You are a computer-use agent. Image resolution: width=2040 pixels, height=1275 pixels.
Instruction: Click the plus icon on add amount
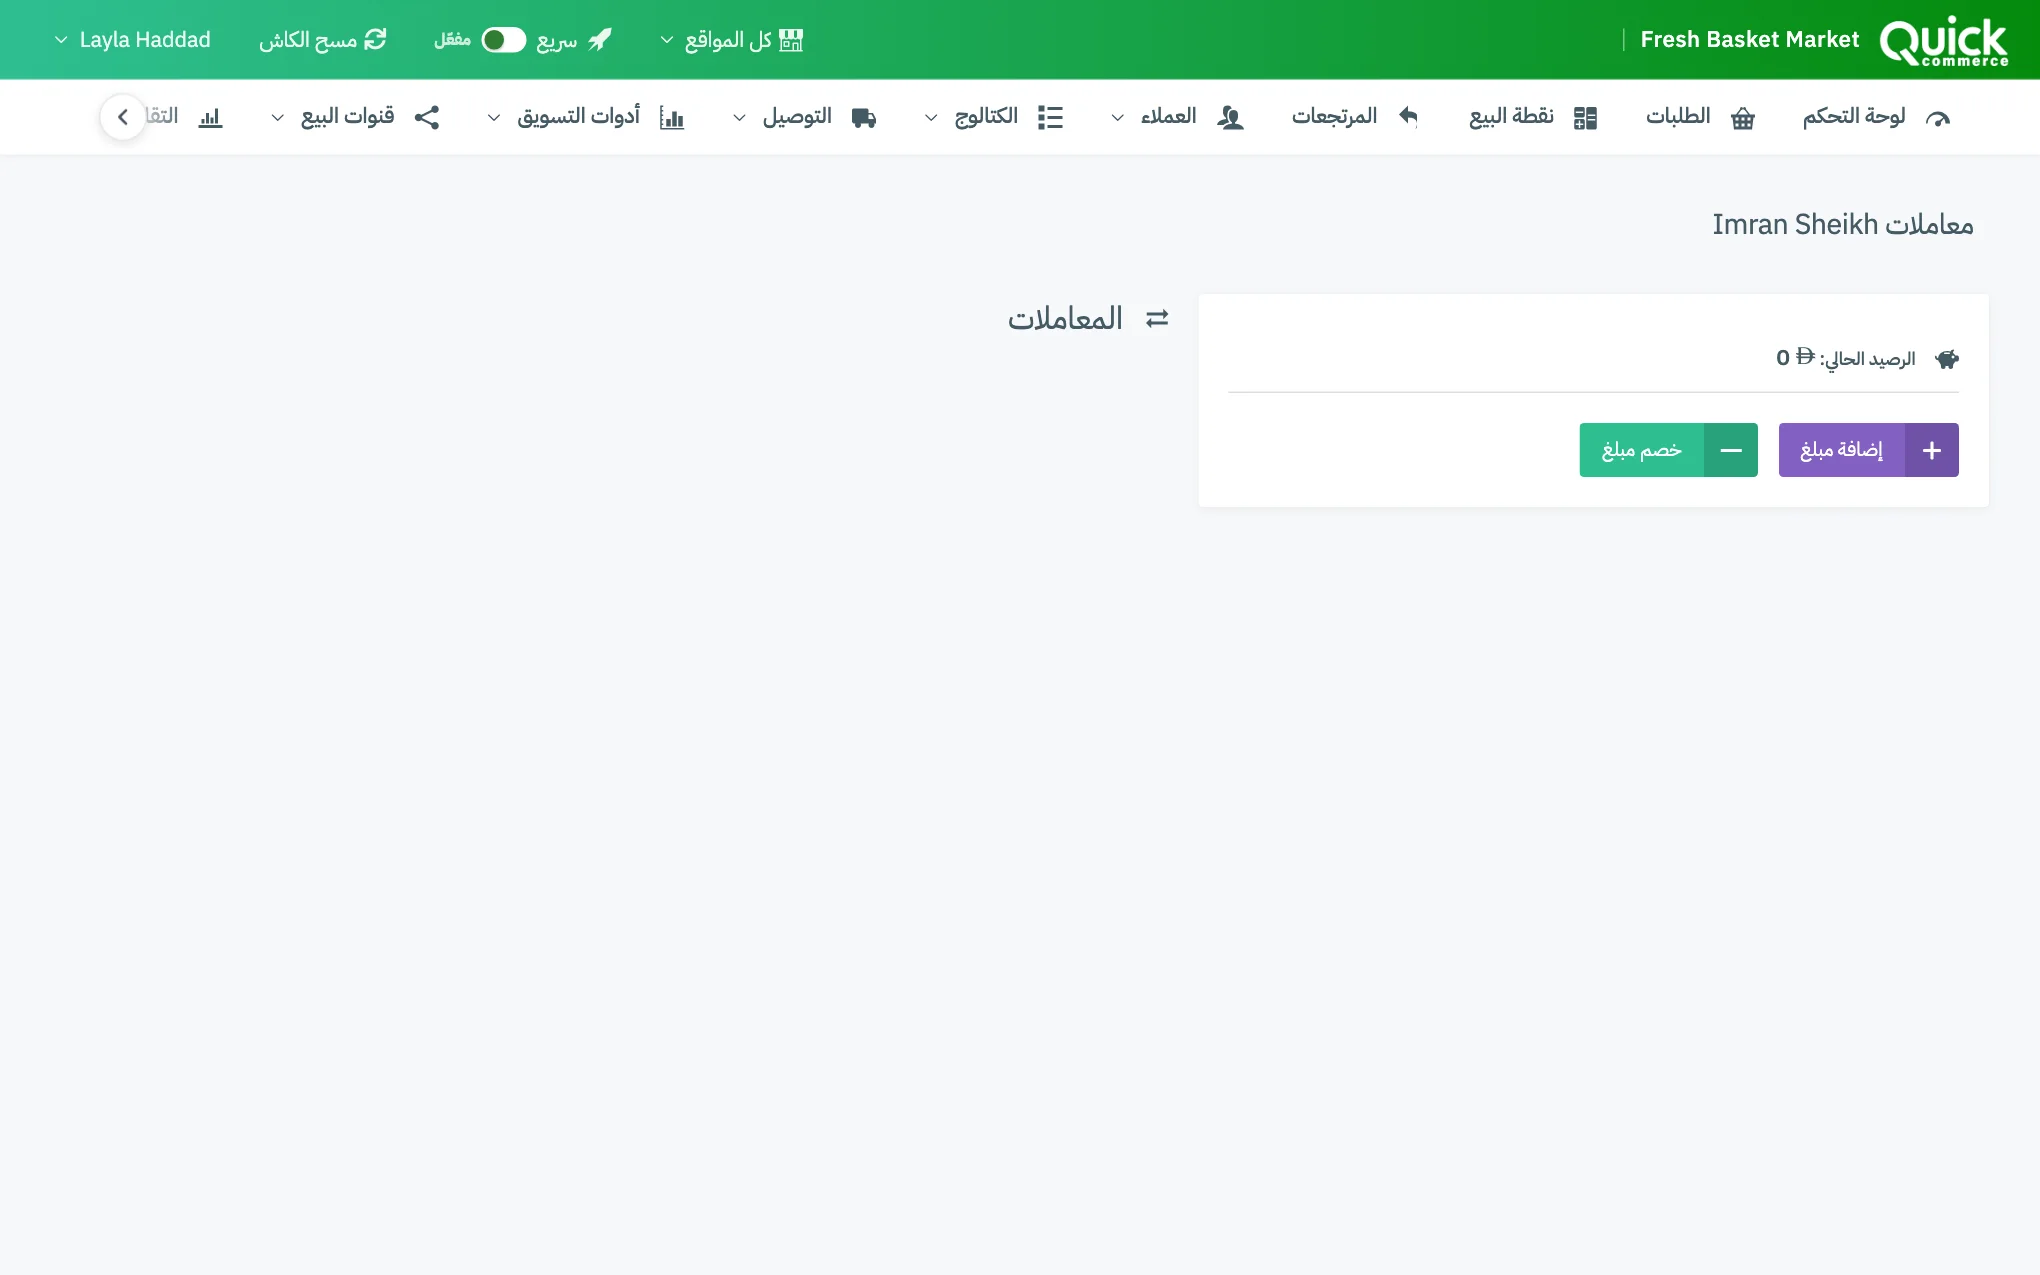tap(1932, 450)
